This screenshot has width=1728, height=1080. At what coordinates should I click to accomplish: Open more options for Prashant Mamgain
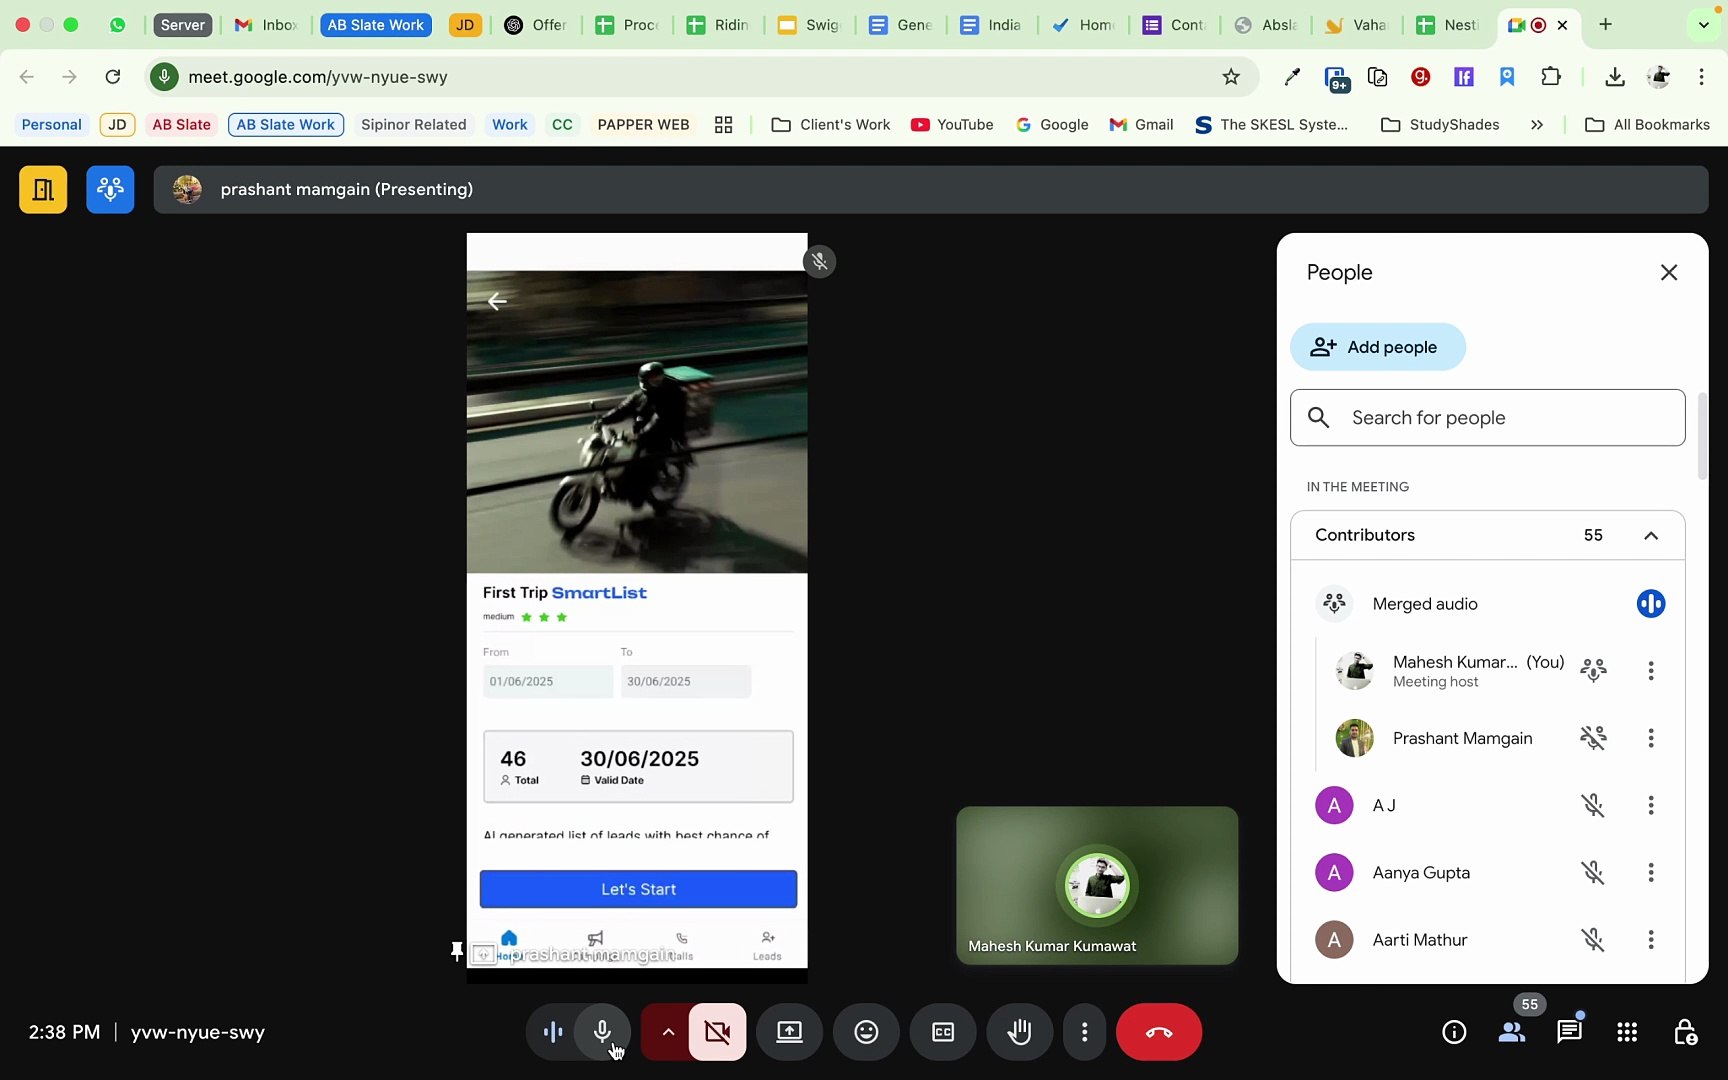[1651, 738]
